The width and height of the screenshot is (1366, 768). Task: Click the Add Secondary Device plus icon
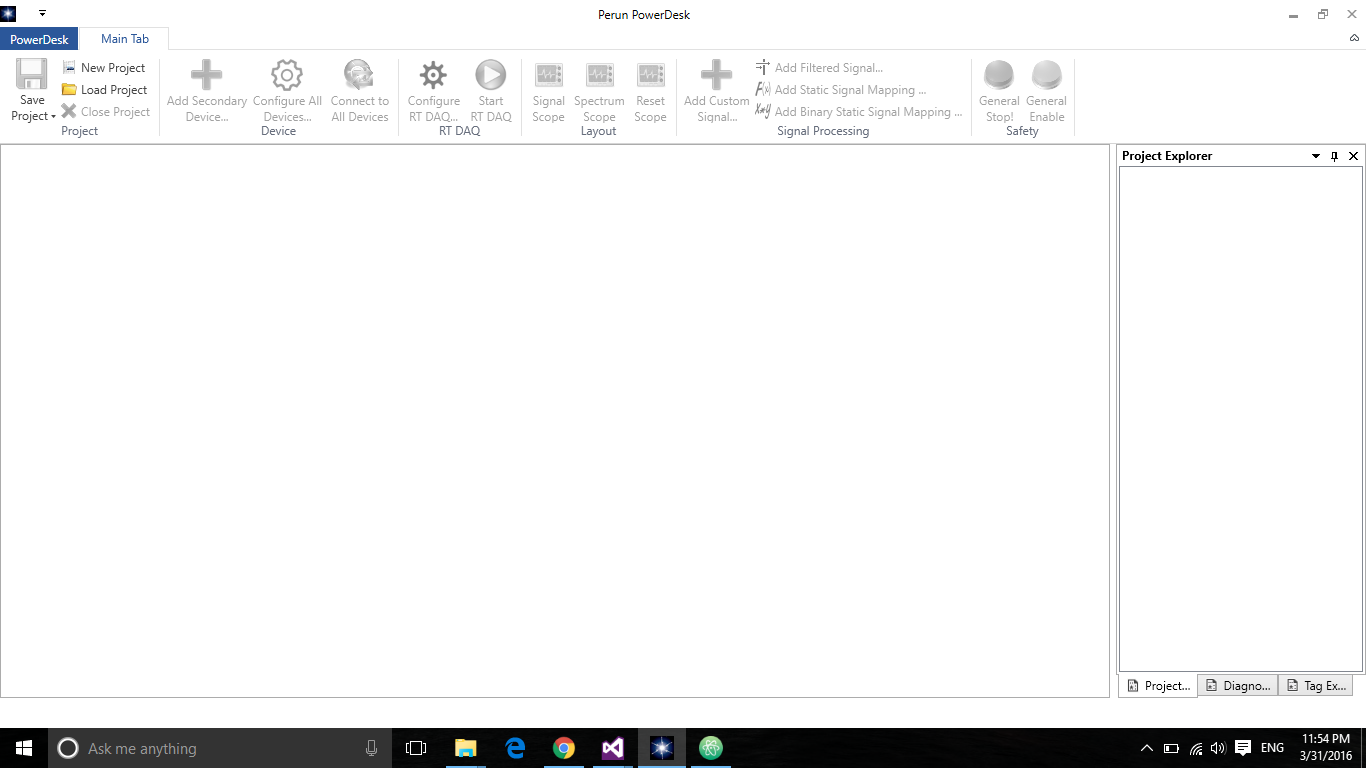(x=206, y=75)
